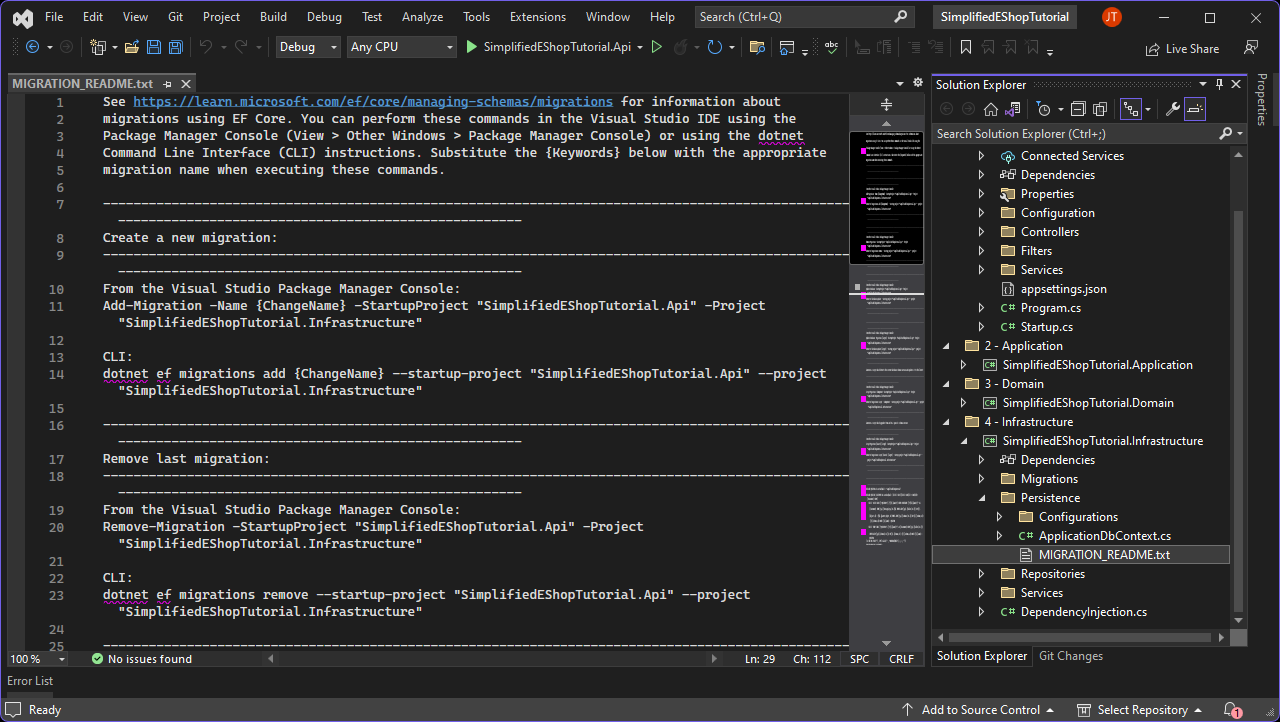
Task: Click in the Search (Ctrl+Q) box
Action: [x=805, y=17]
